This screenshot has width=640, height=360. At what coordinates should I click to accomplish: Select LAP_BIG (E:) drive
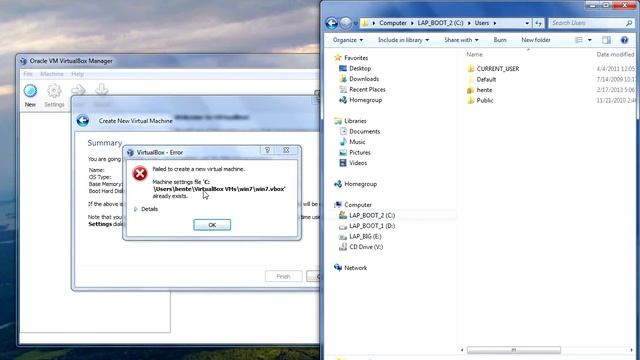(365, 237)
